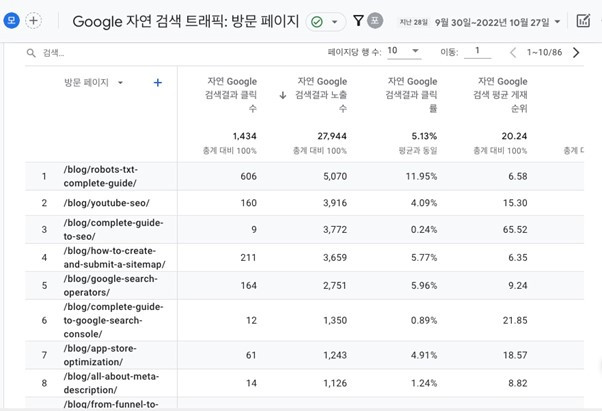Click the 1,126 impressions cell

point(335,383)
